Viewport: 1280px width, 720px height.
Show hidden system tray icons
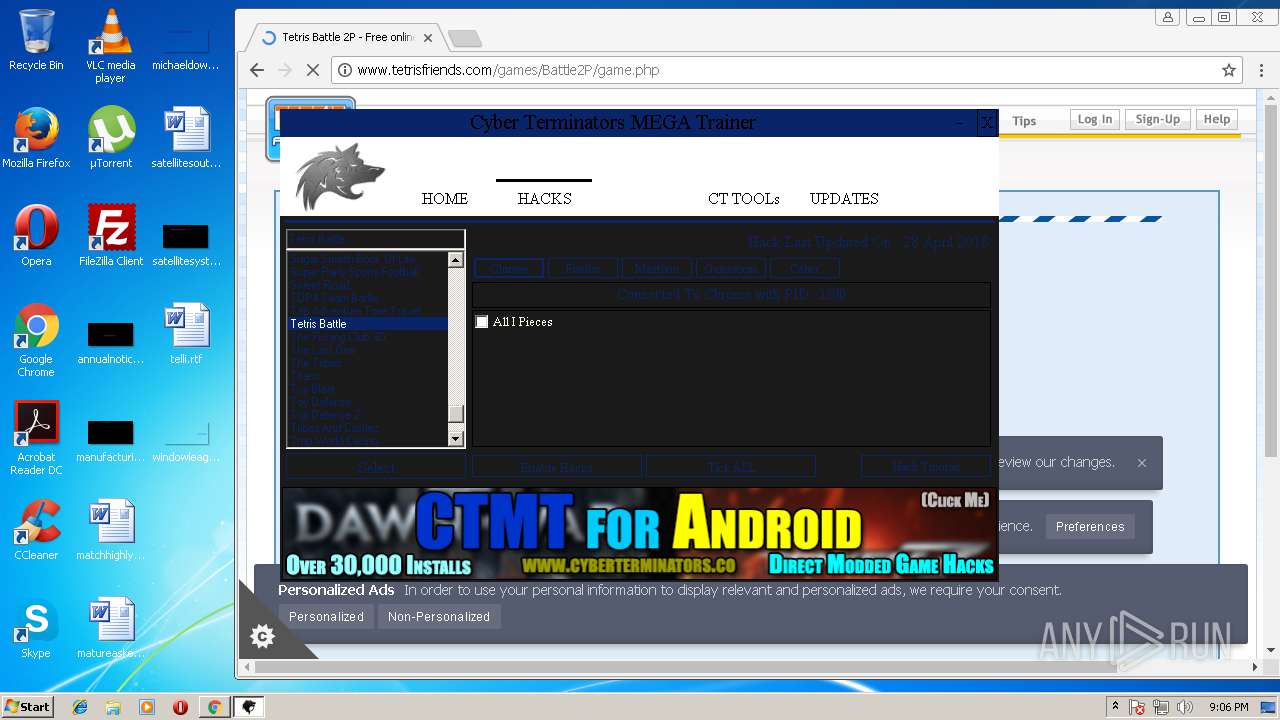coord(1115,707)
